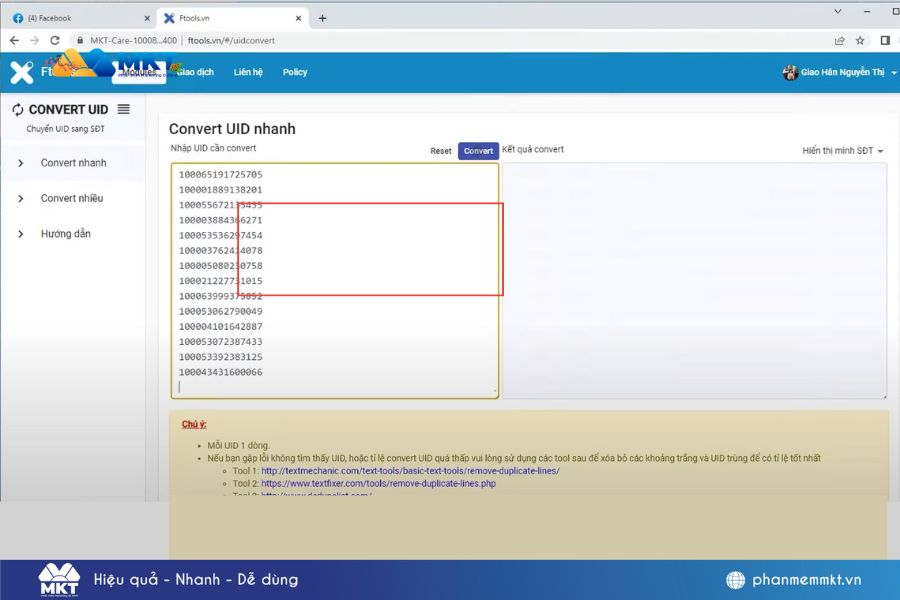Reload the page with the browser refresh icon
Viewport: 900px width, 600px height.
56,40
